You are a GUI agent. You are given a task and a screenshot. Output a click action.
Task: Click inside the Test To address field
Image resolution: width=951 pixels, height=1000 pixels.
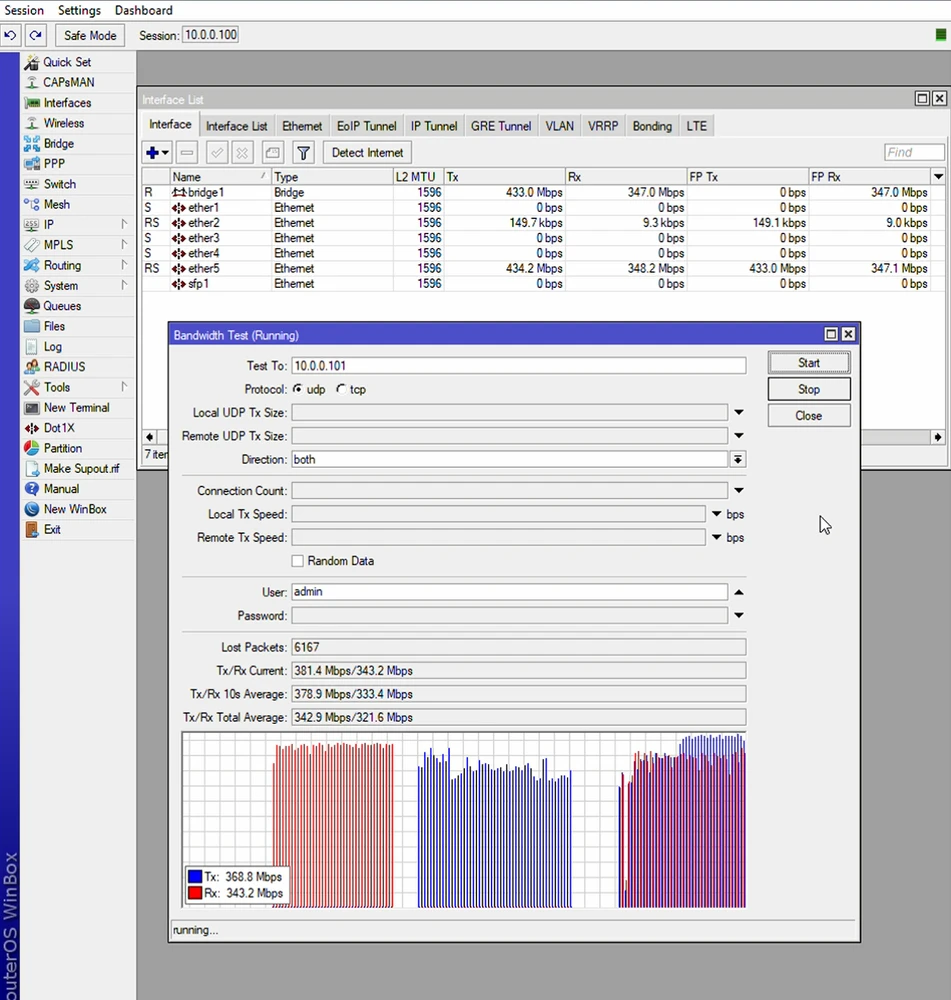pyautogui.click(x=500, y=365)
